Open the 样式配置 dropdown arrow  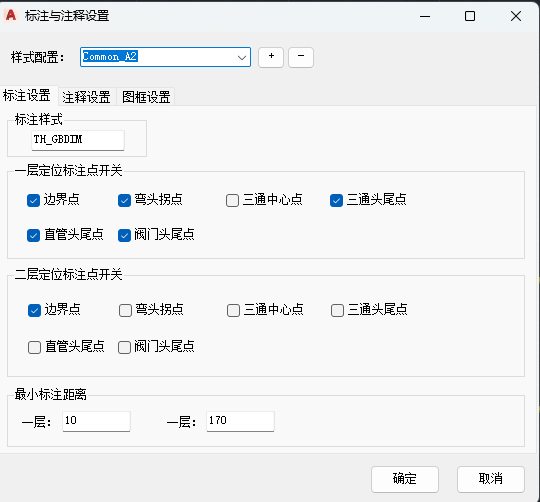[x=242, y=57]
